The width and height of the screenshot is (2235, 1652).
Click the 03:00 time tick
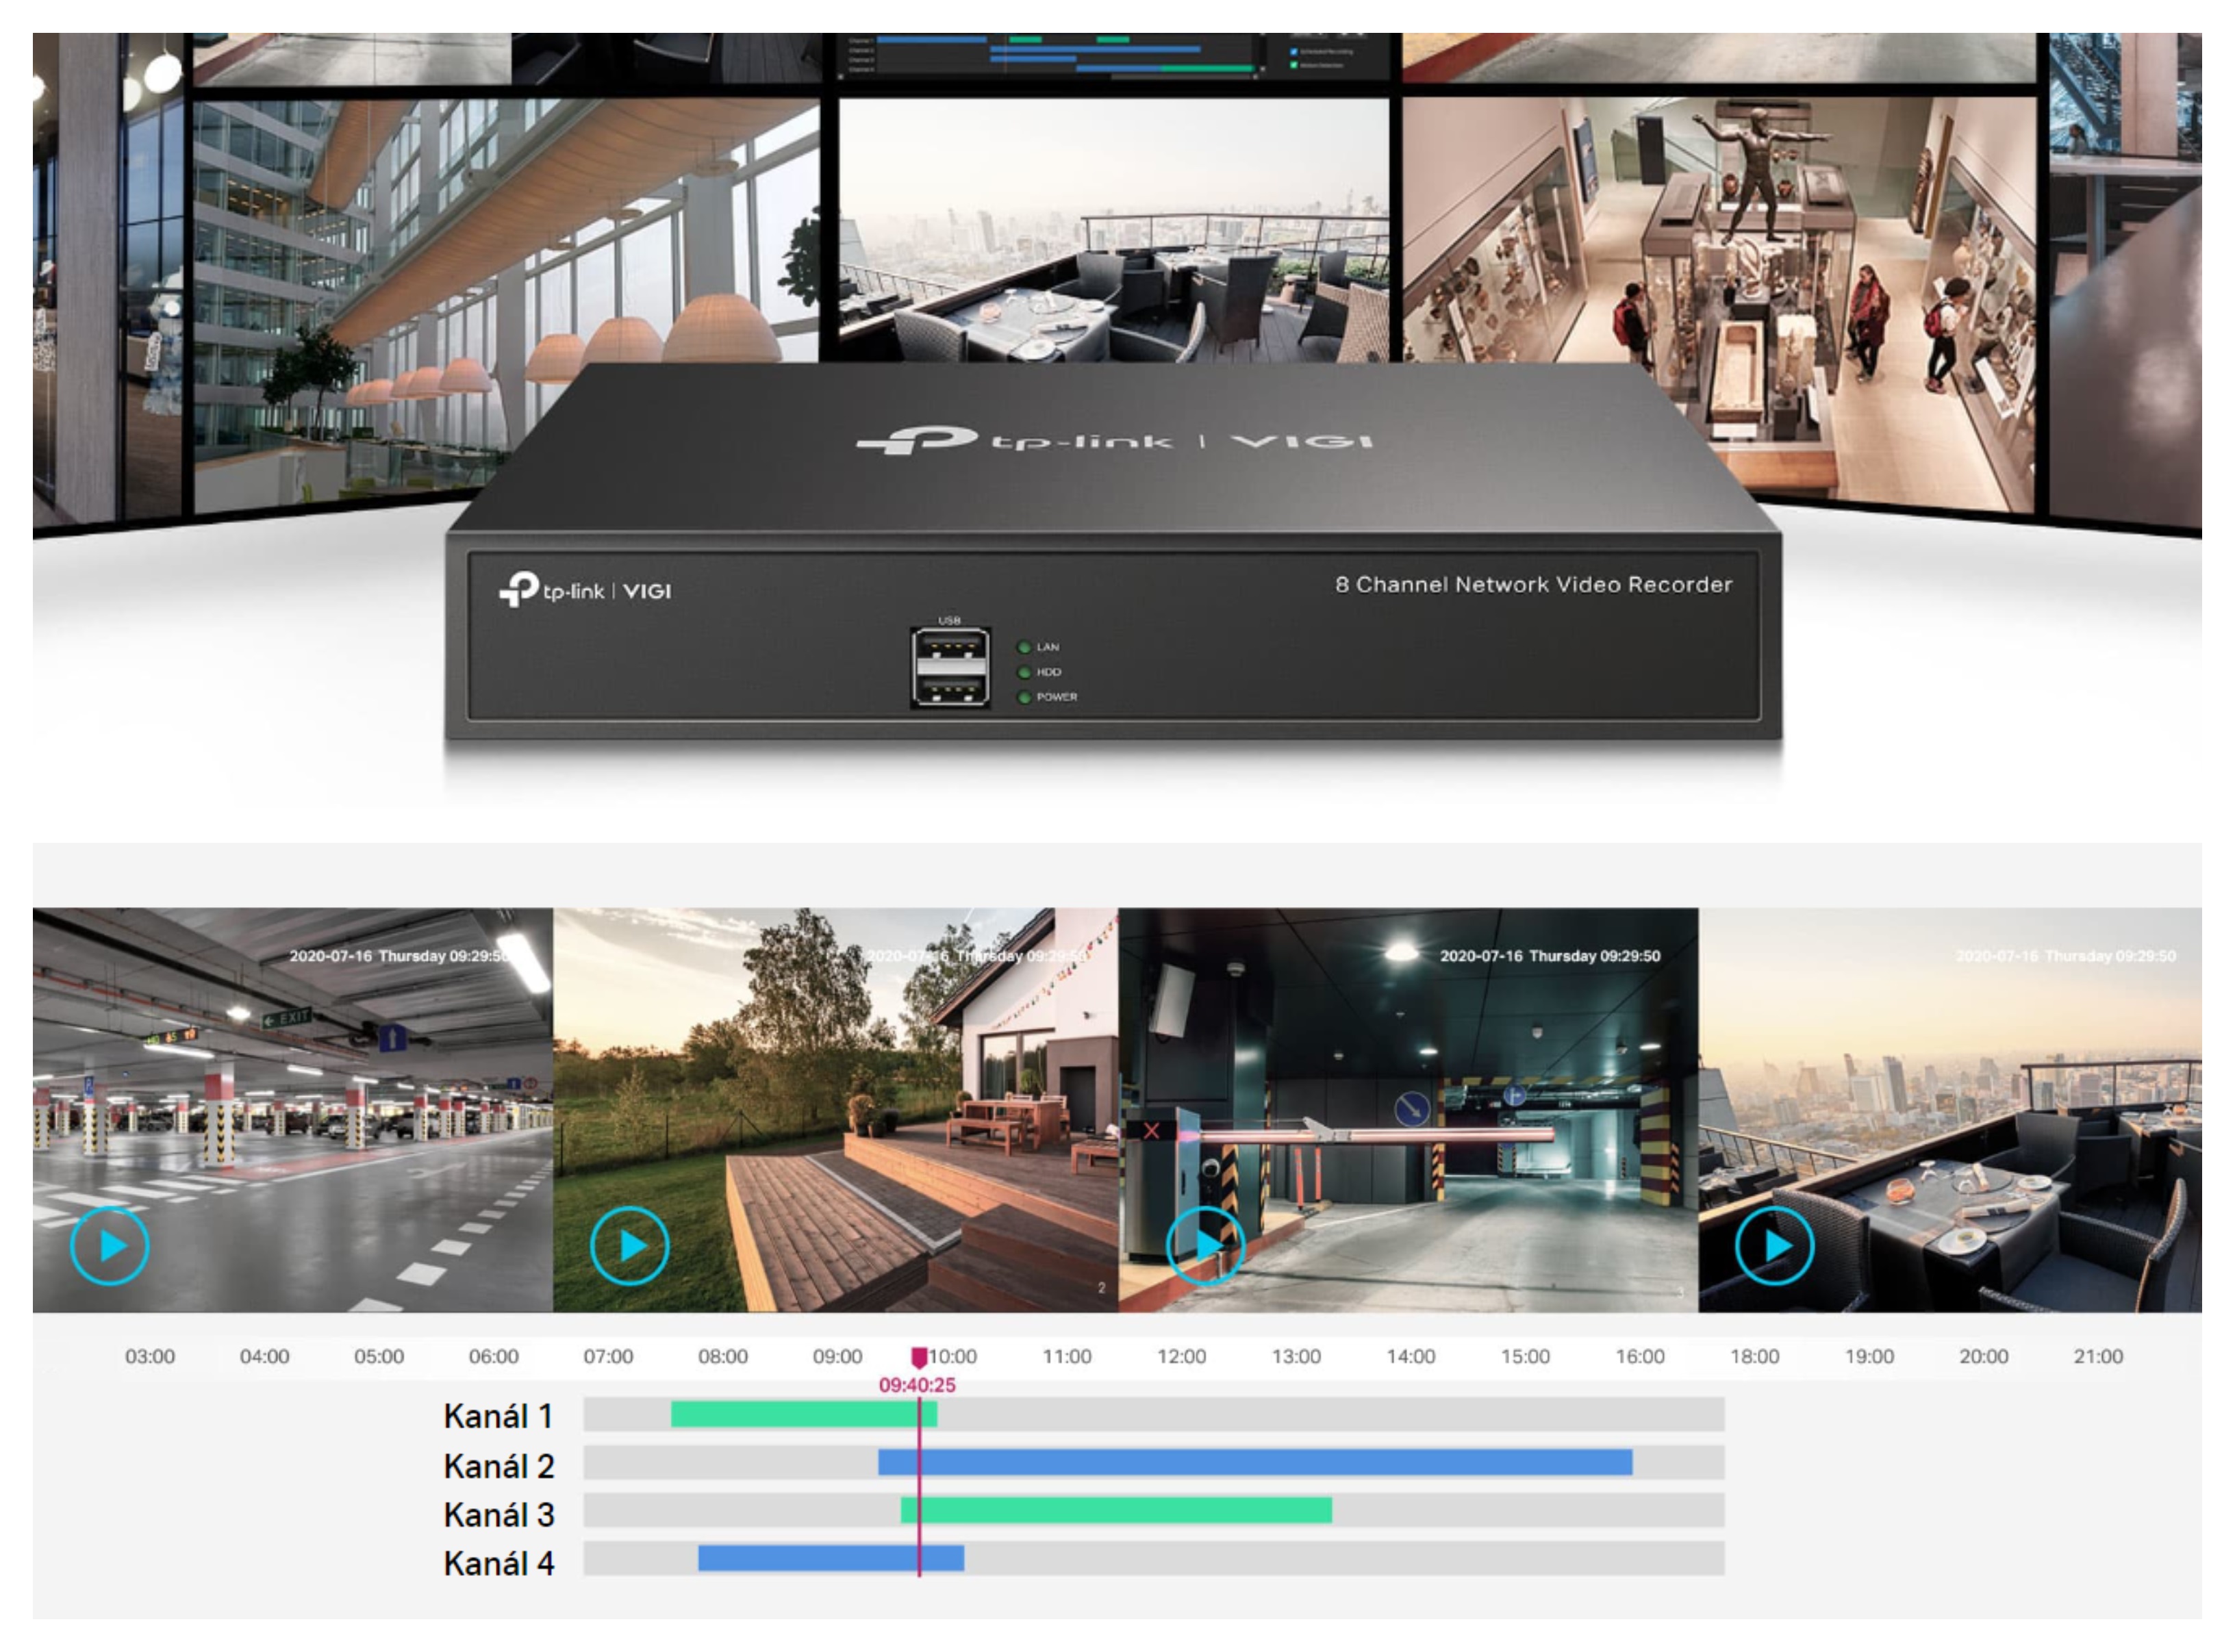coord(150,1356)
